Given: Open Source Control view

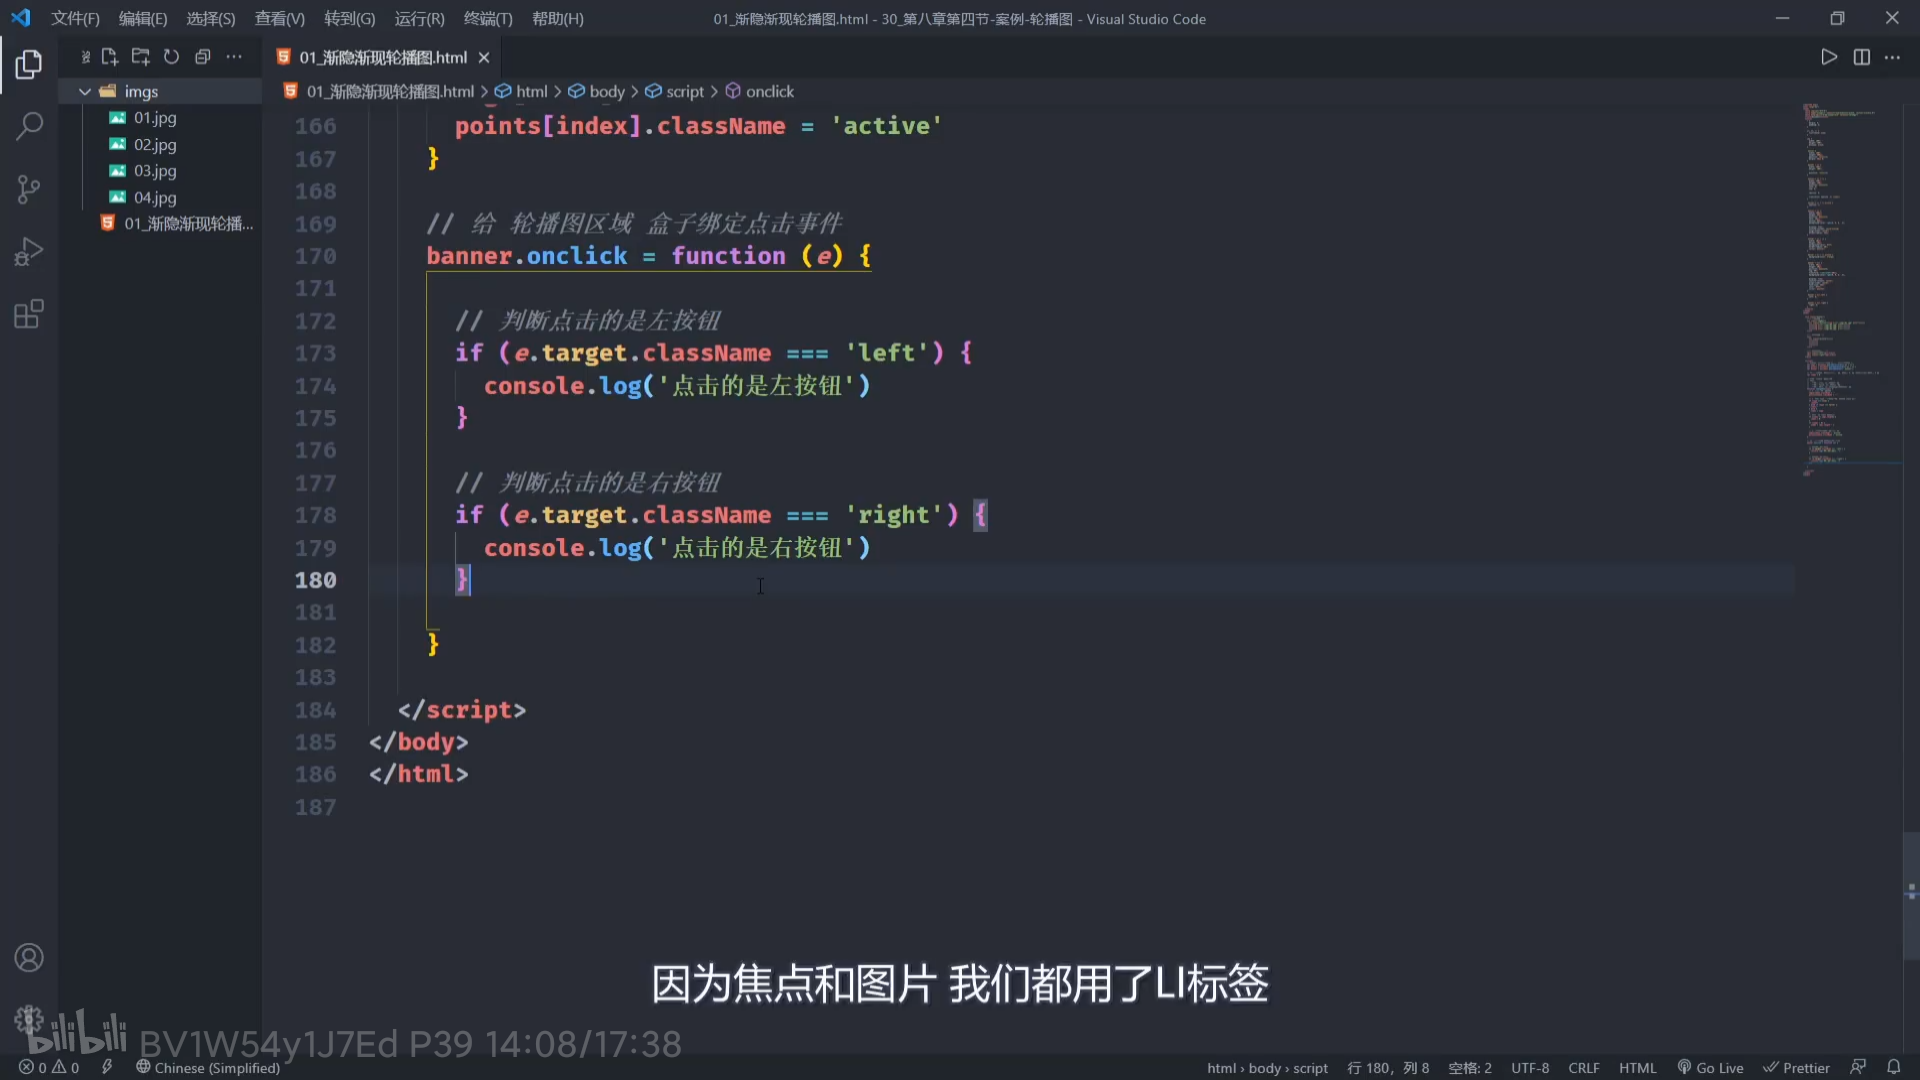Looking at the screenshot, I should [x=29, y=189].
